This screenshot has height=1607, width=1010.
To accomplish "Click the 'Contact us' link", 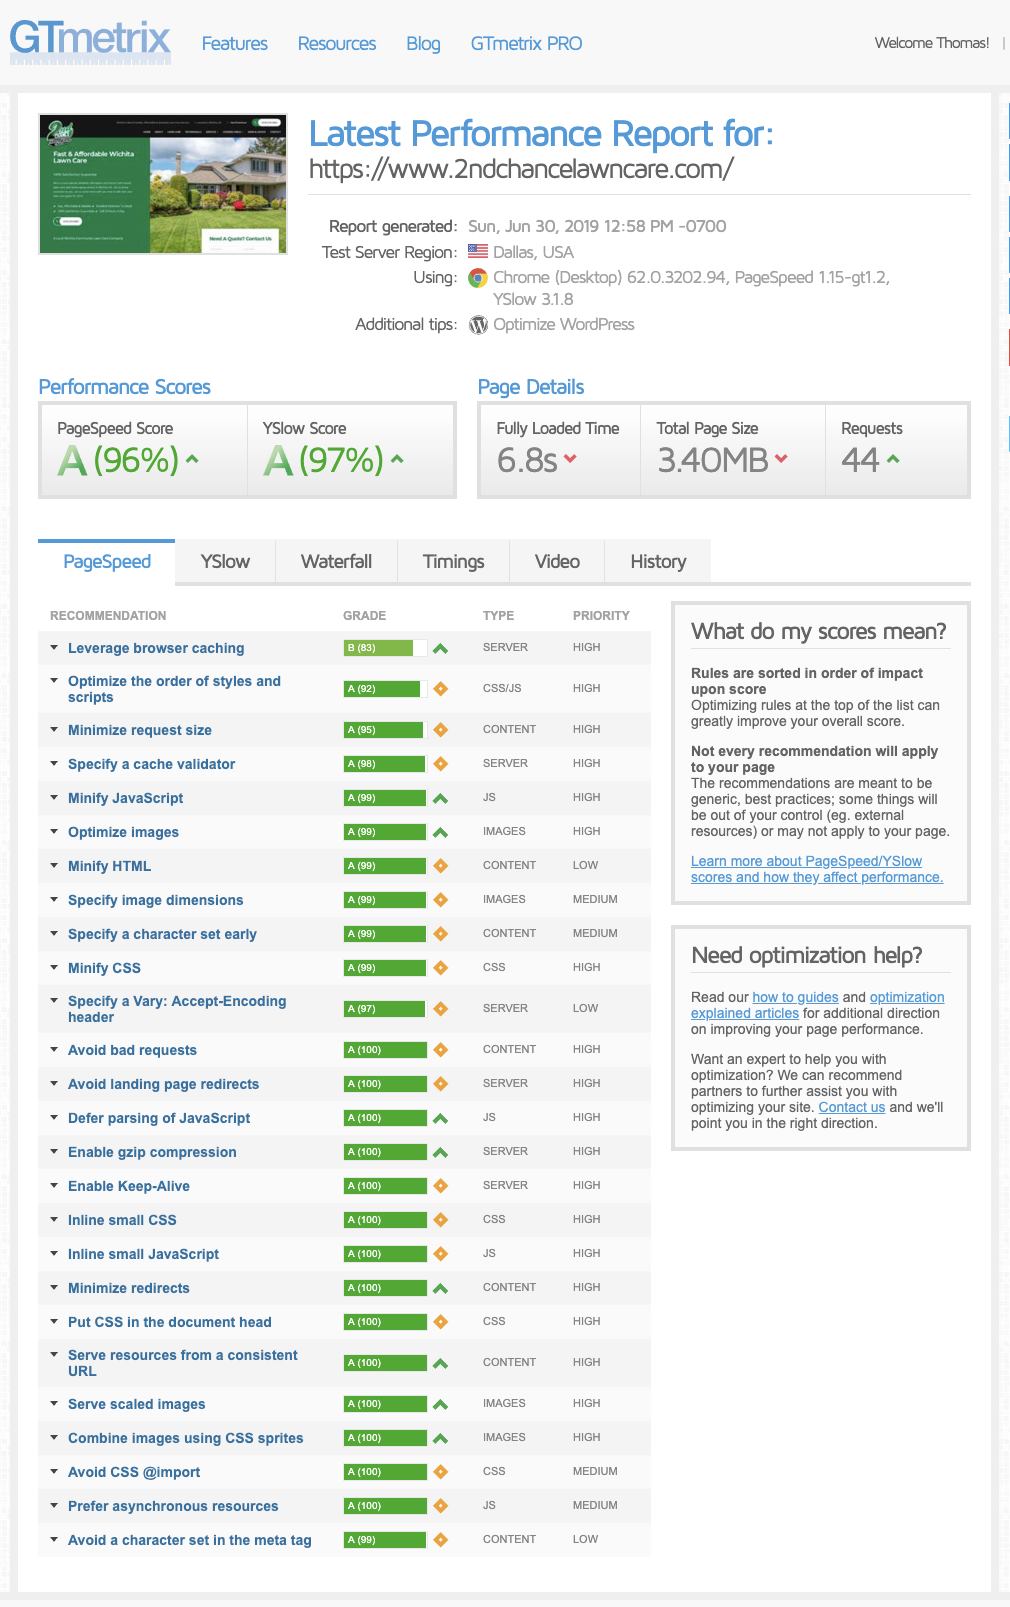I will coord(852,1107).
